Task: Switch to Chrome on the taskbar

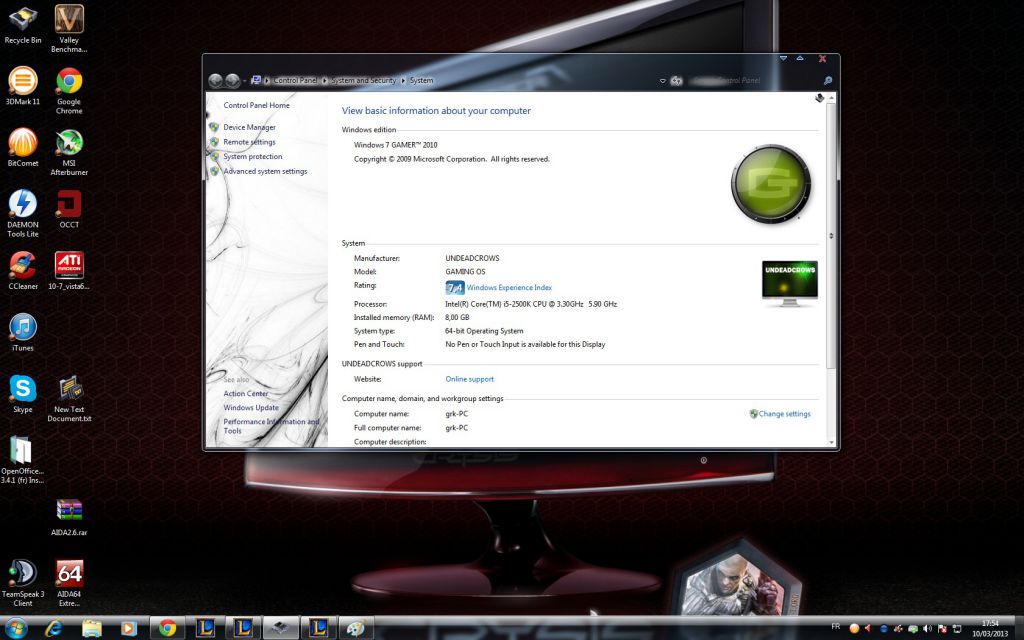Action: point(167,628)
